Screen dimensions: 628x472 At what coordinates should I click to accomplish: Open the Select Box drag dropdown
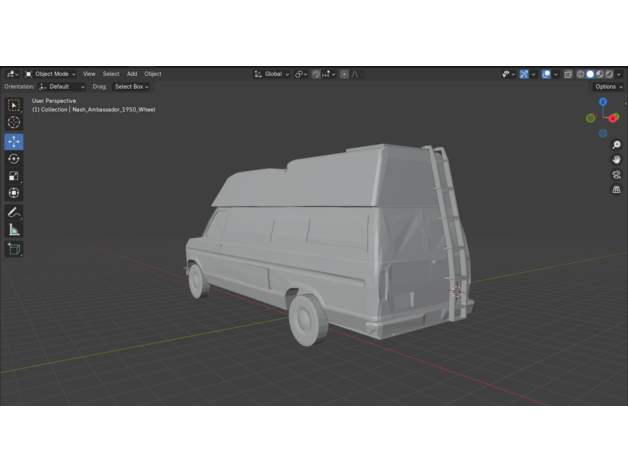tap(131, 87)
